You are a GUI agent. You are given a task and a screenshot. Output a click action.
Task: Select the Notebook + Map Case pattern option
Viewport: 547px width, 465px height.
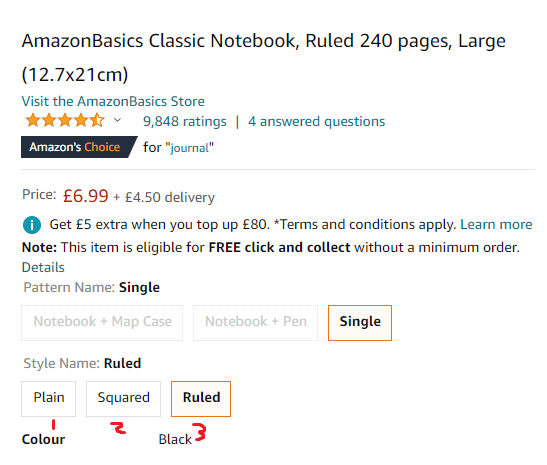click(102, 323)
